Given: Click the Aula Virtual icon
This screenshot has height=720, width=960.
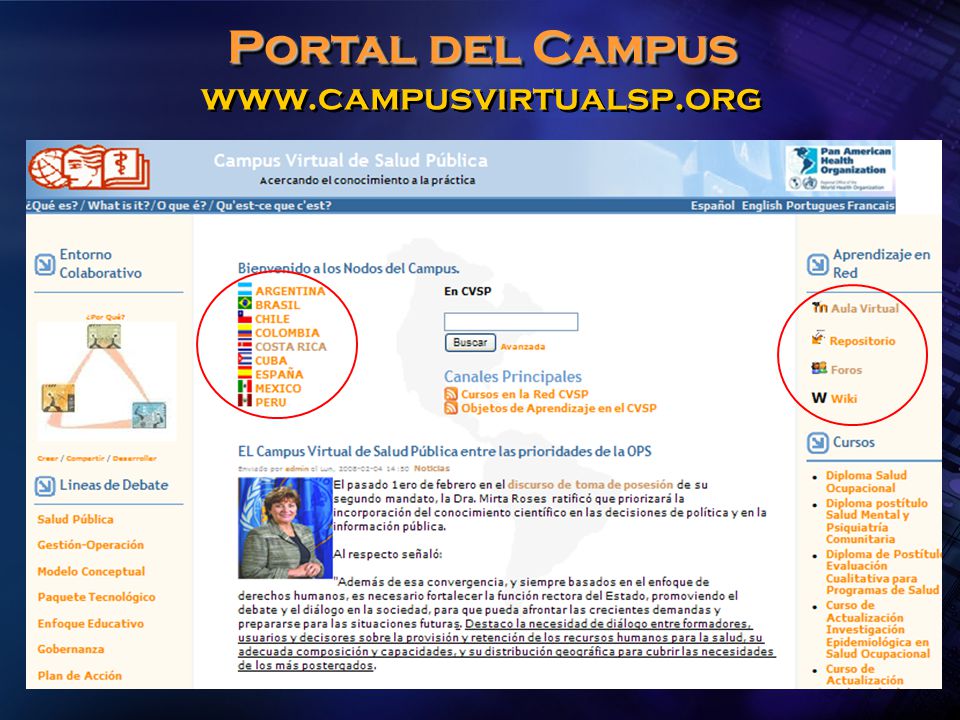Looking at the screenshot, I should tap(820, 307).
